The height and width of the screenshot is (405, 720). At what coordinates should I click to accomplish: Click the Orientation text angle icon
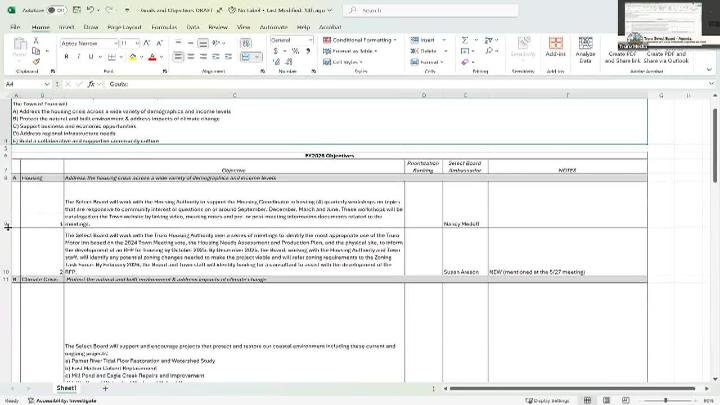pos(216,43)
